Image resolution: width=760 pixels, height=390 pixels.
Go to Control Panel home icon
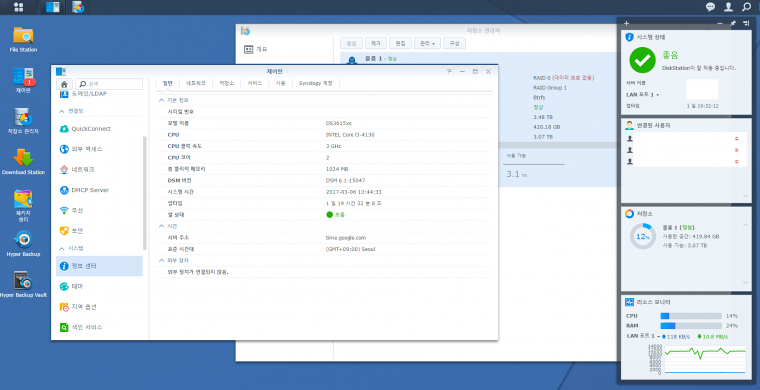click(64, 84)
